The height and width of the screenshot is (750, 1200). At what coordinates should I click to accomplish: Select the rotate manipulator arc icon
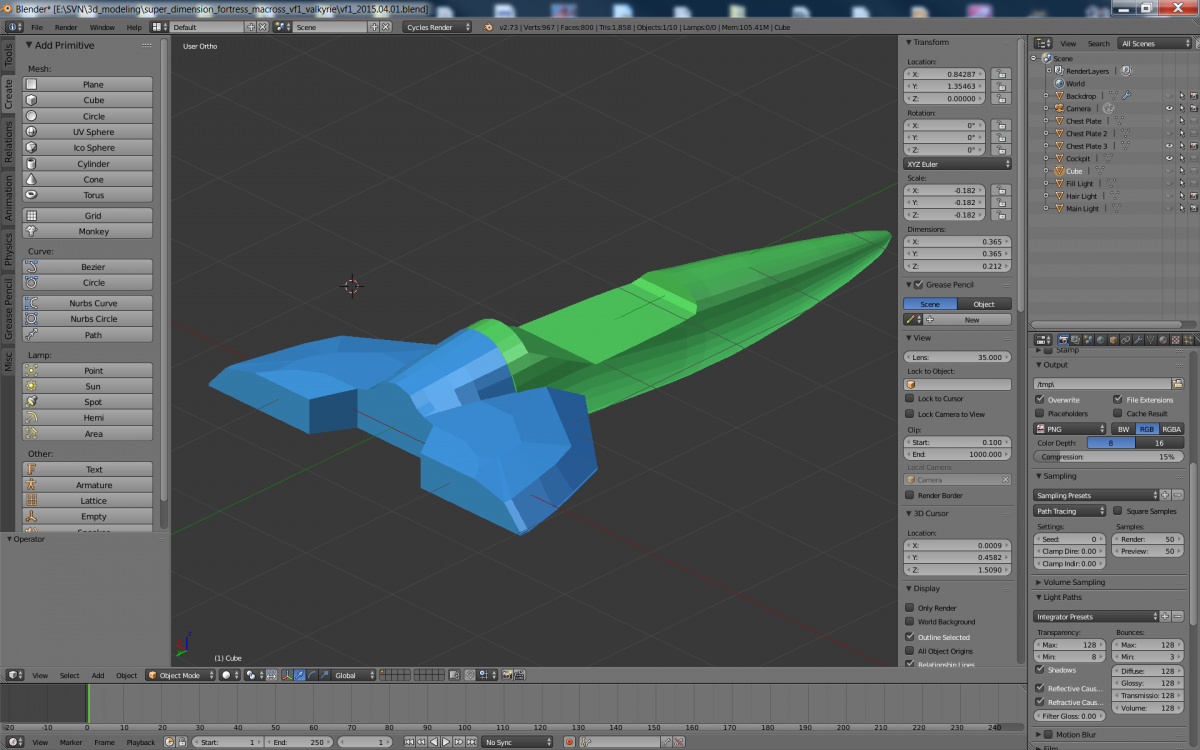[311, 675]
